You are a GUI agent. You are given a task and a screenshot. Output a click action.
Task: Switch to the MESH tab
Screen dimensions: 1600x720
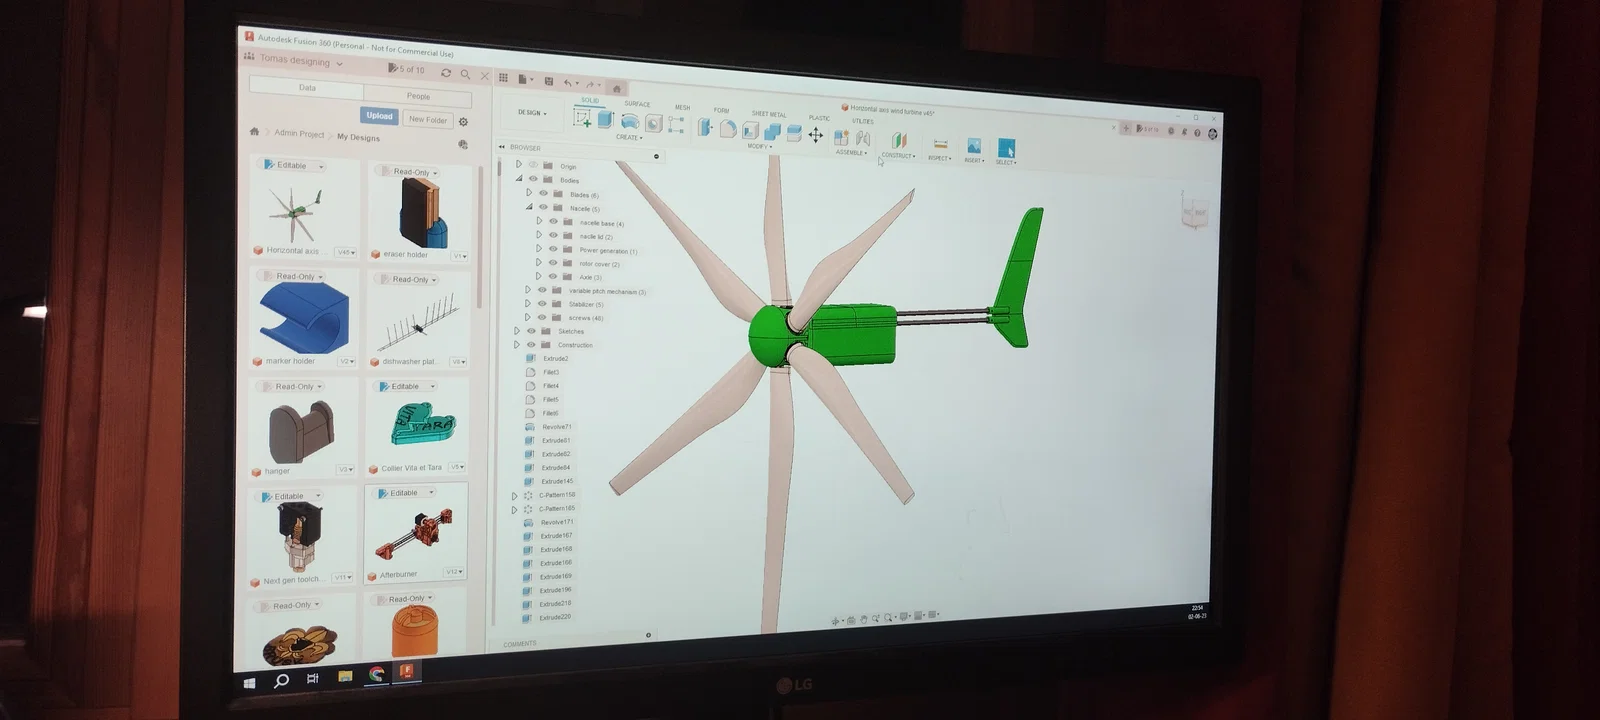click(x=682, y=107)
